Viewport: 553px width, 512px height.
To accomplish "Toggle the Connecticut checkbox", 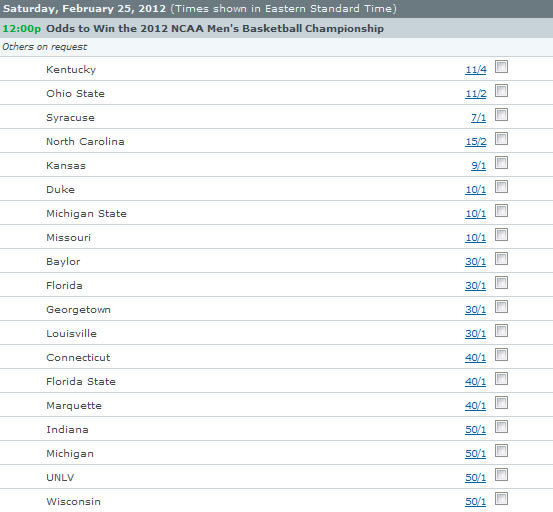I will click(x=501, y=355).
